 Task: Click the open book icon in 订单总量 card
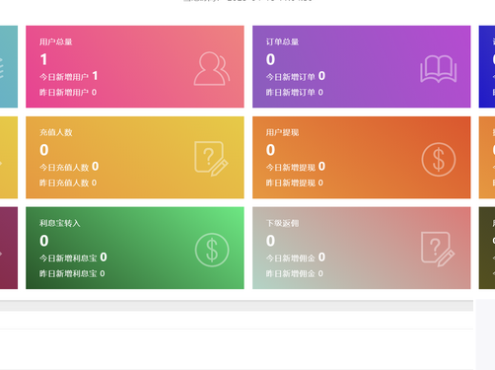[438, 69]
